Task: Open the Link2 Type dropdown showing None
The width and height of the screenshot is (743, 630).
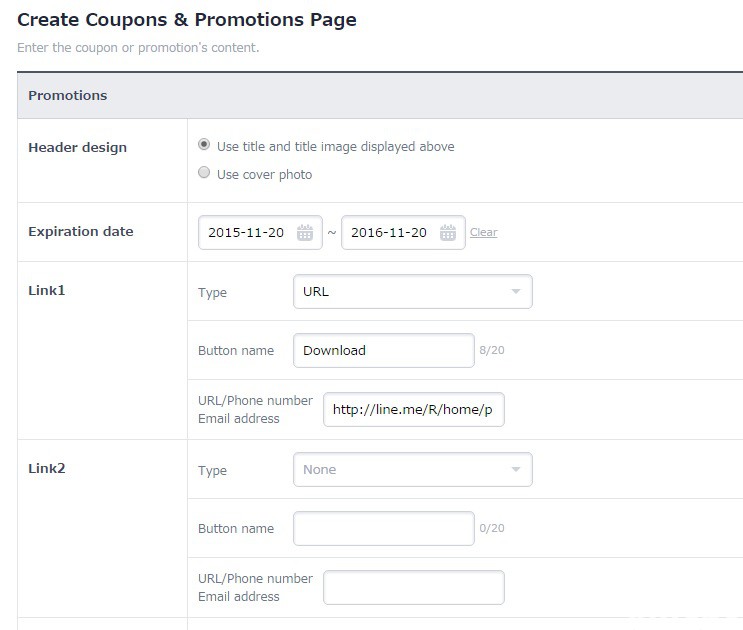Action: pos(413,469)
